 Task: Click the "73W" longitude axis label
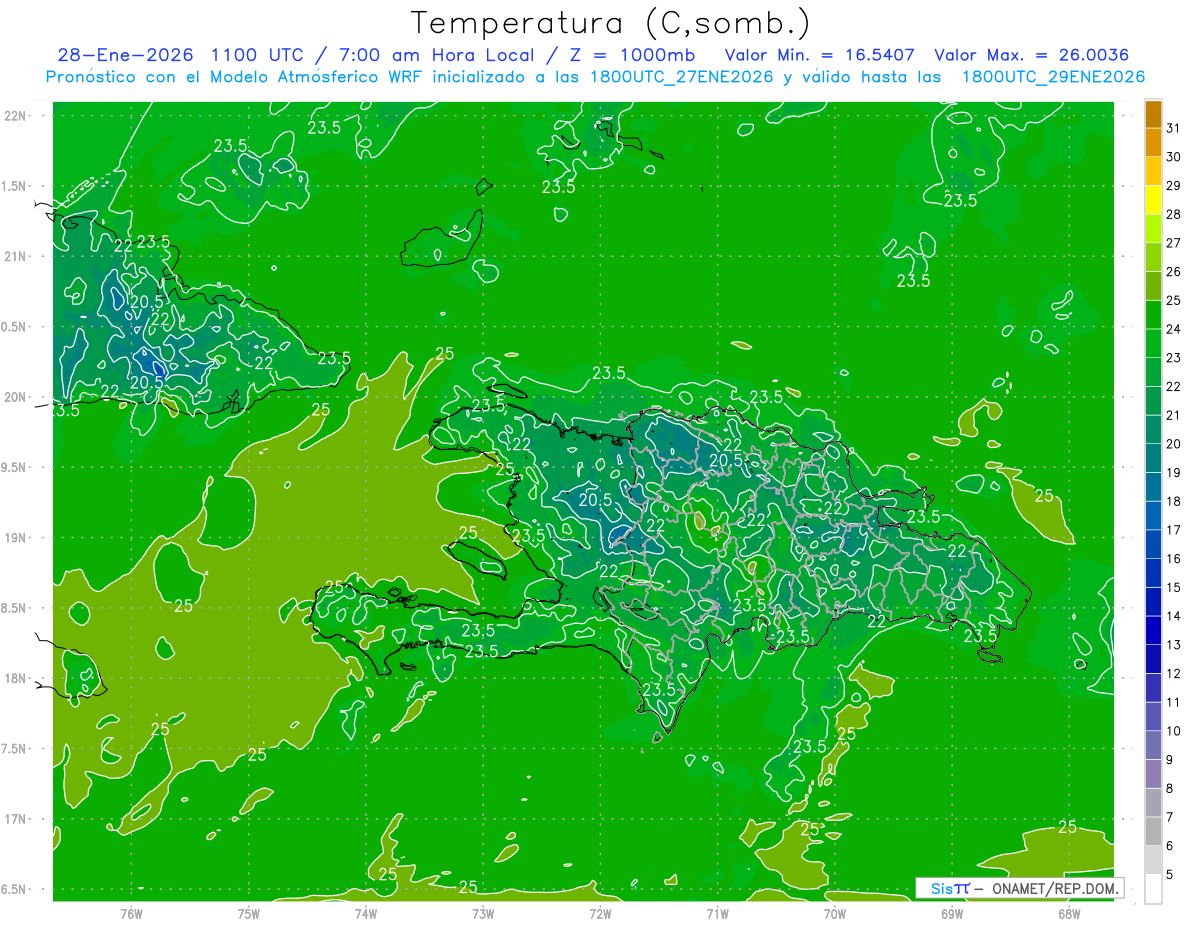click(483, 914)
